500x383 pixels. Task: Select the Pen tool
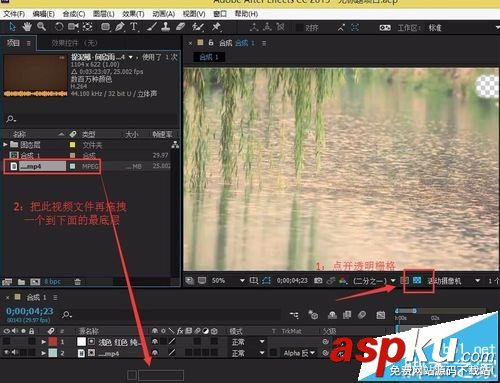click(x=119, y=27)
